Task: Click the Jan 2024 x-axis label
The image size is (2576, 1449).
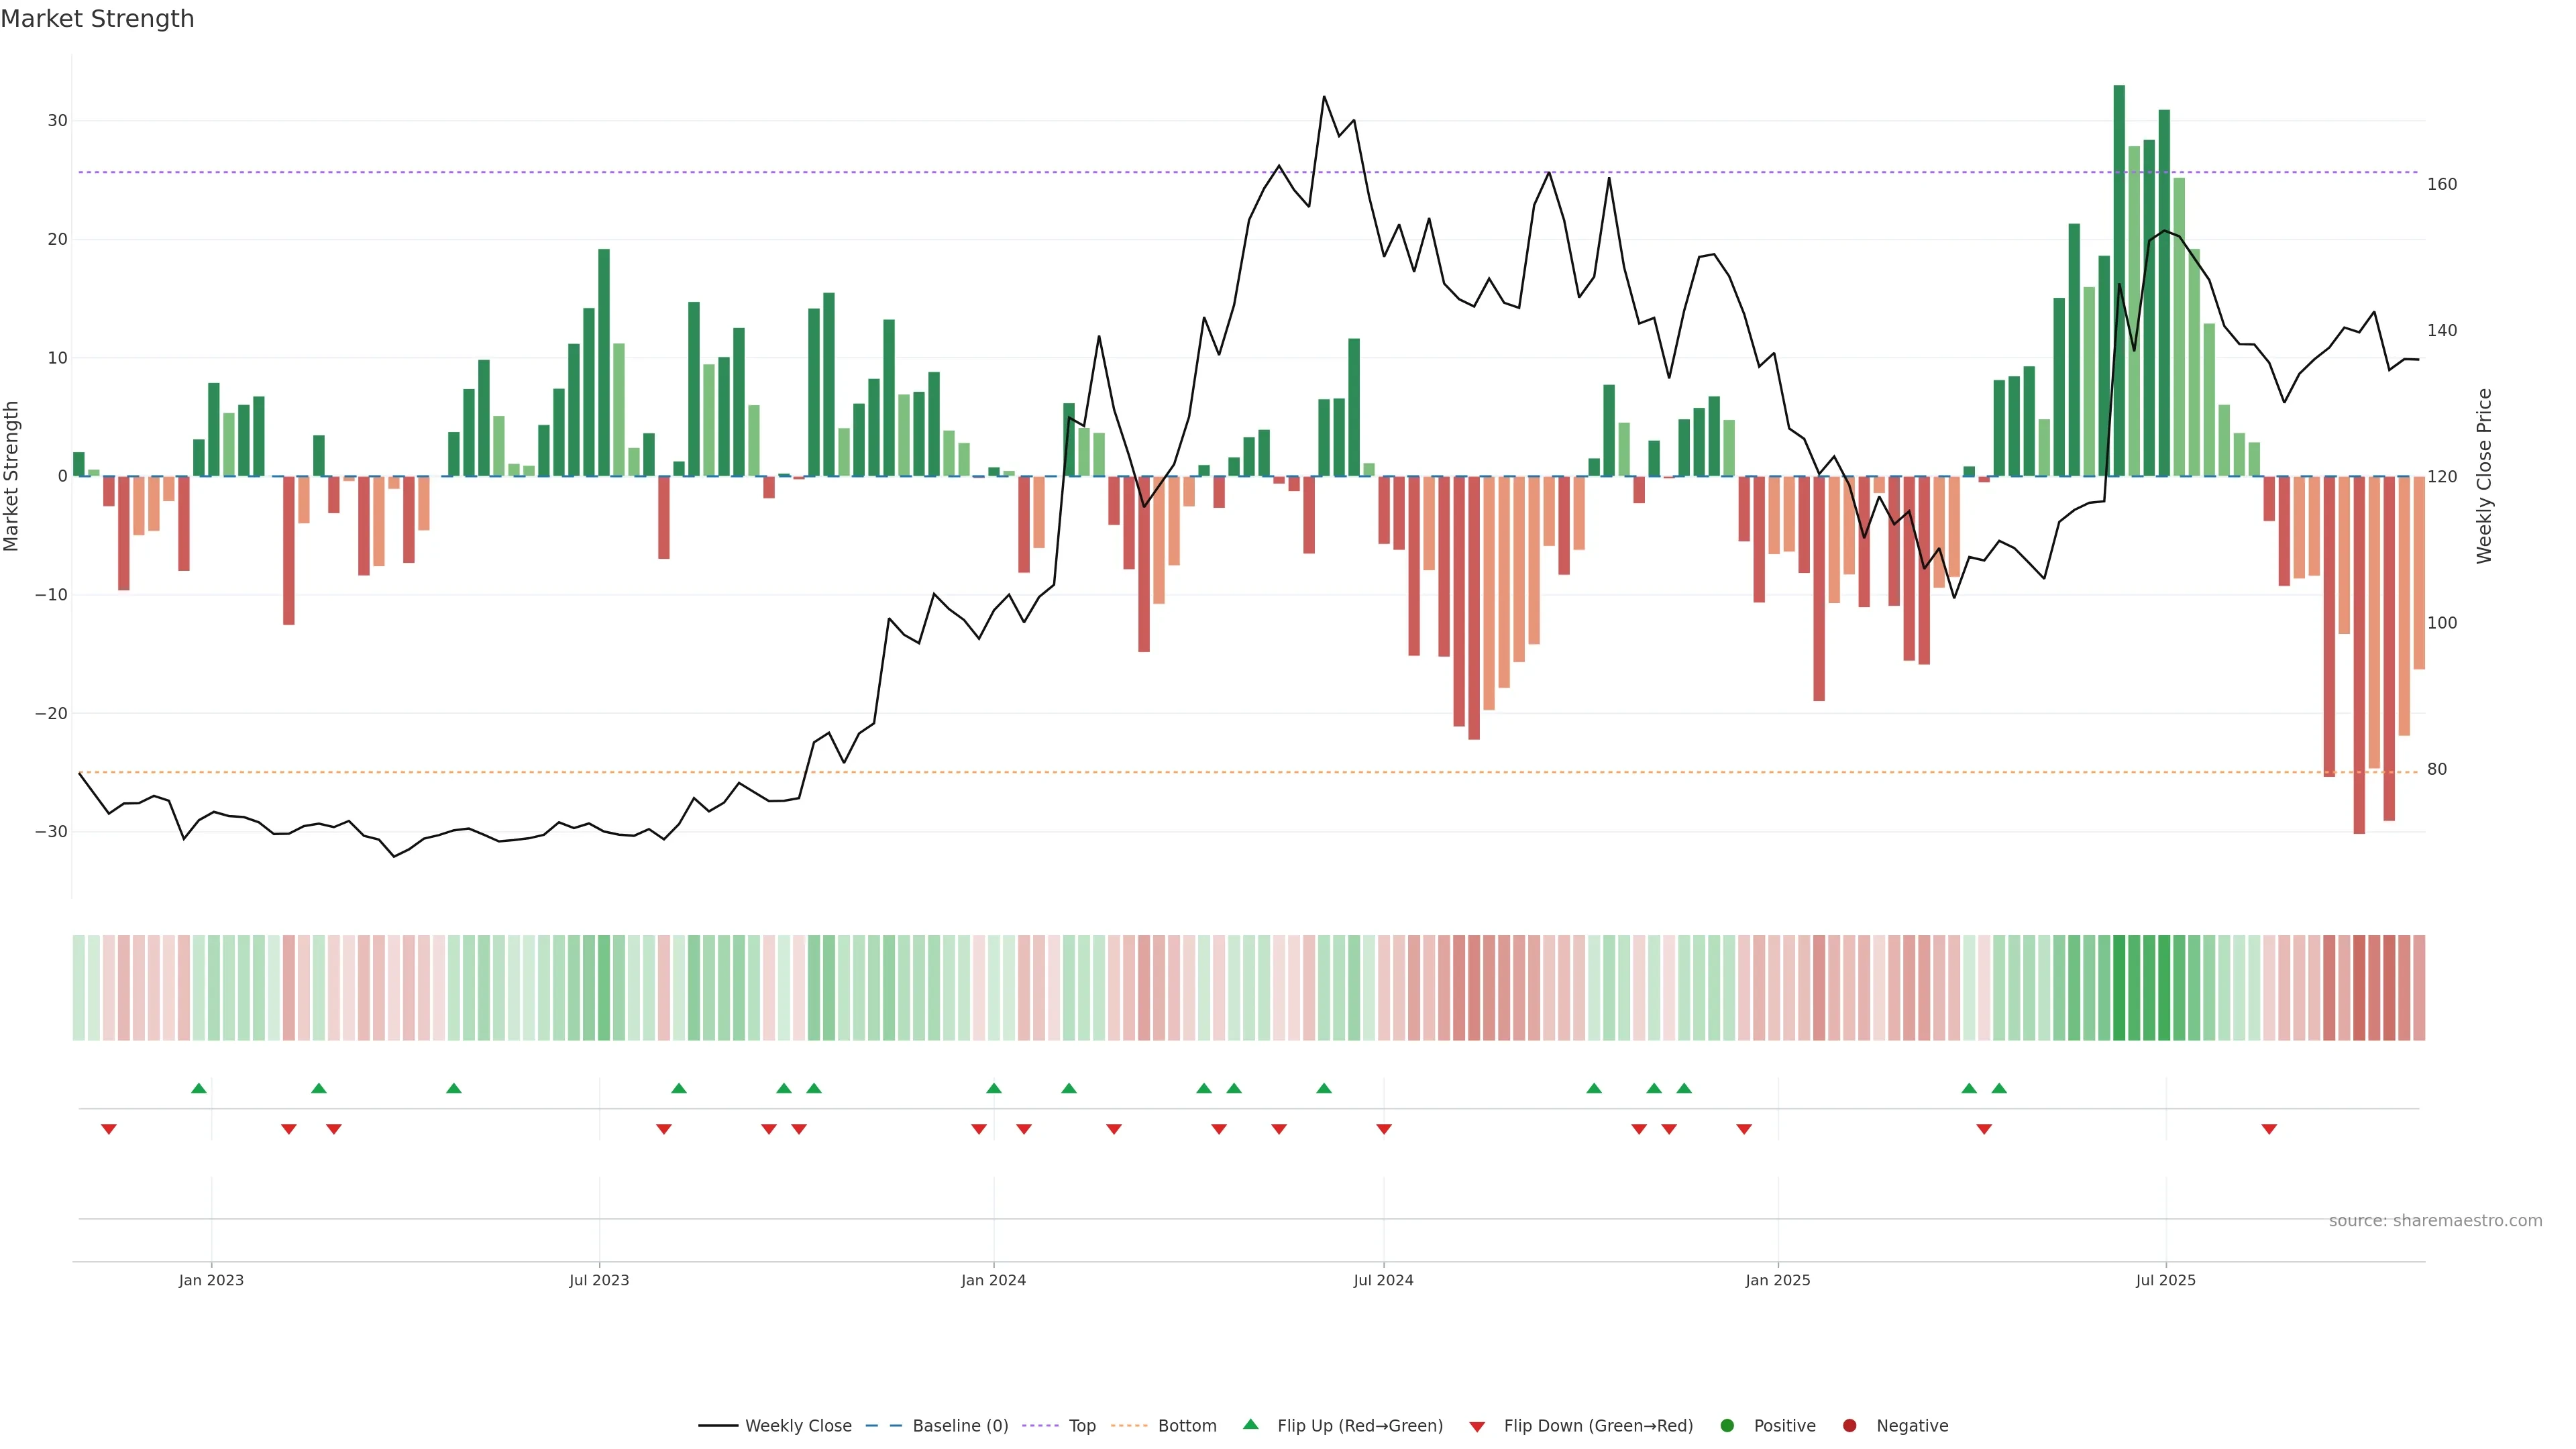Action: [993, 1280]
